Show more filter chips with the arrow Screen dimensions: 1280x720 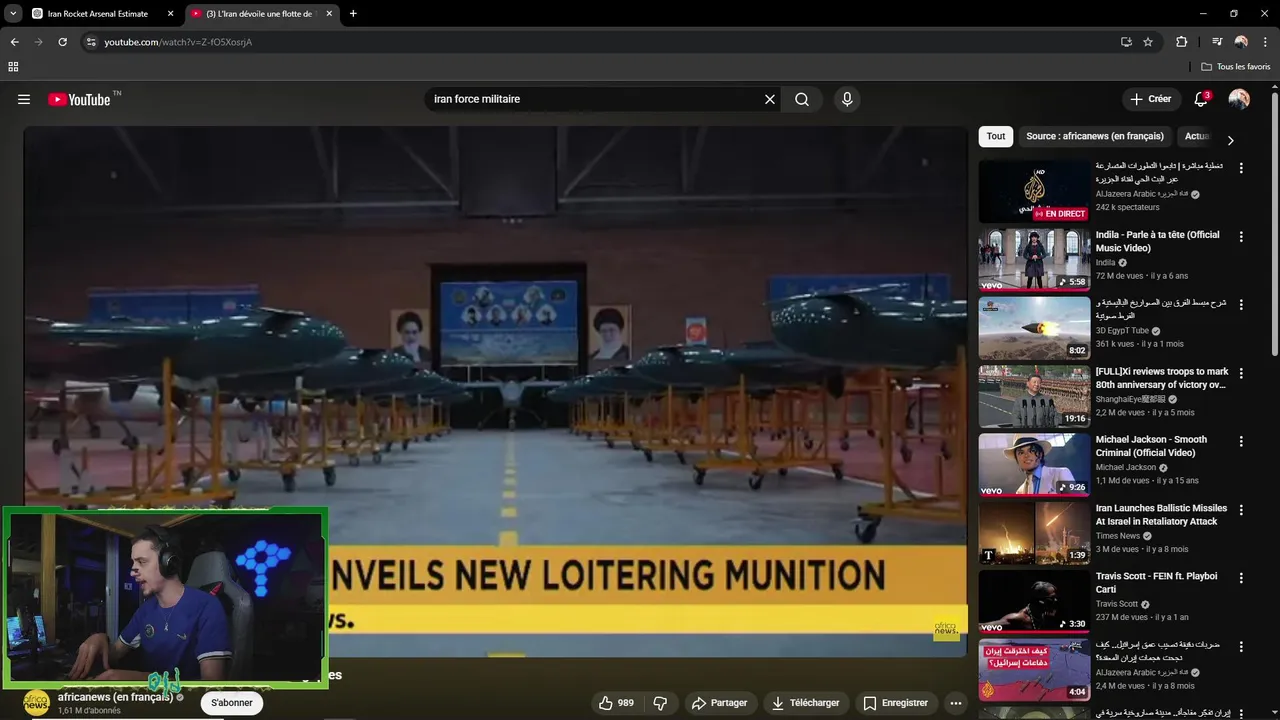[x=1230, y=140]
